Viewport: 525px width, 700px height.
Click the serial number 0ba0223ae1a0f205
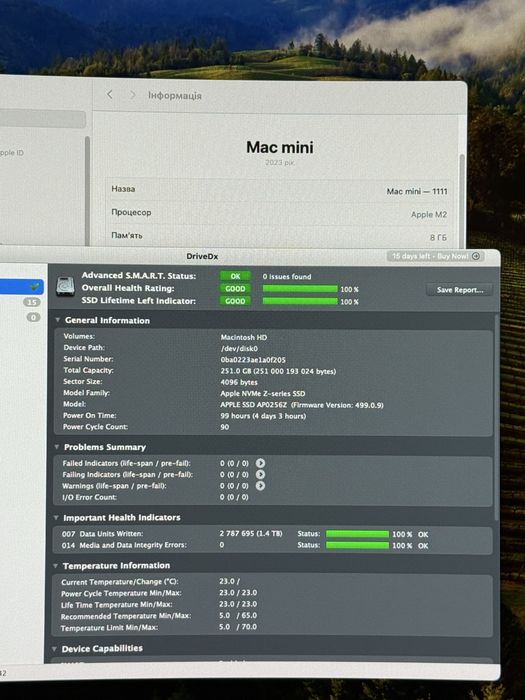point(253,360)
